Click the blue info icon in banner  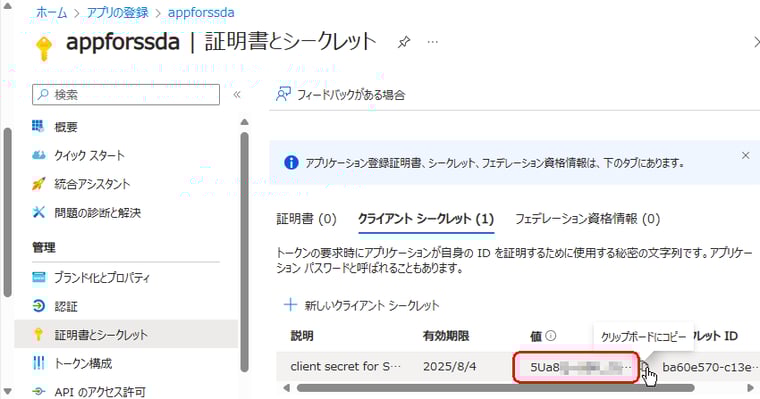[291, 162]
